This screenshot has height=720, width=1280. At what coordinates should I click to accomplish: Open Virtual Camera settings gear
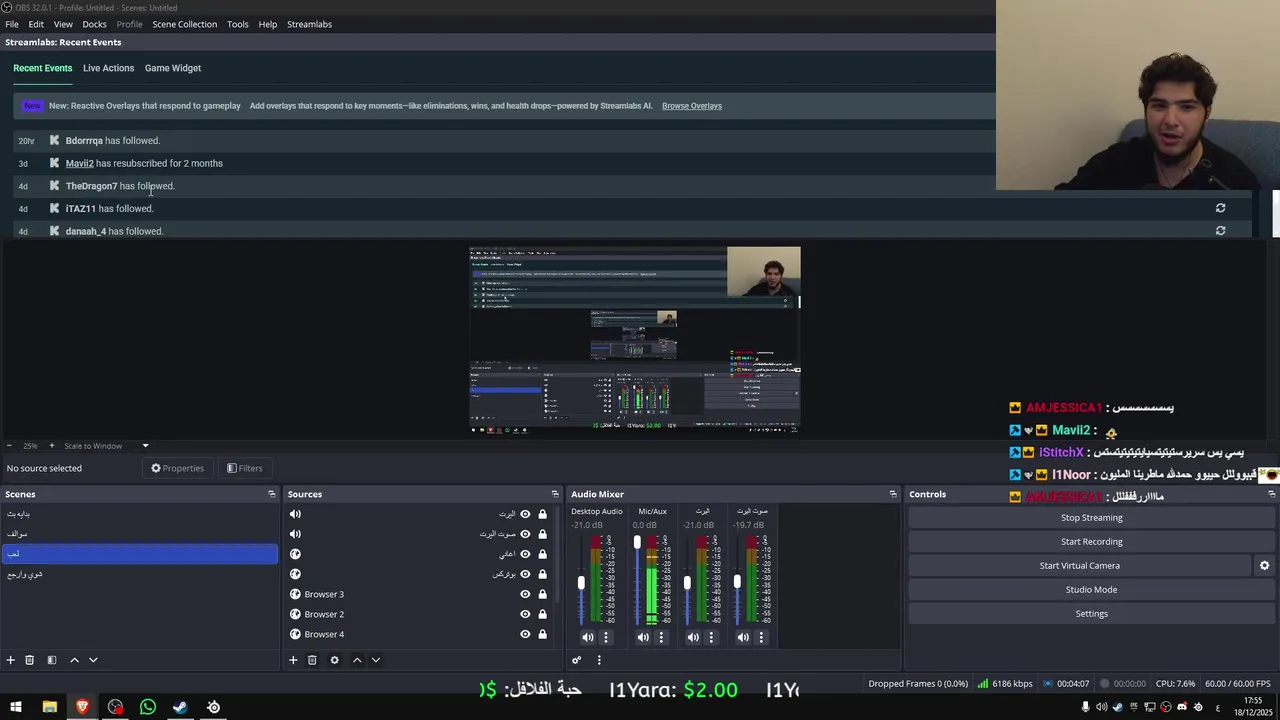coord(1264,565)
